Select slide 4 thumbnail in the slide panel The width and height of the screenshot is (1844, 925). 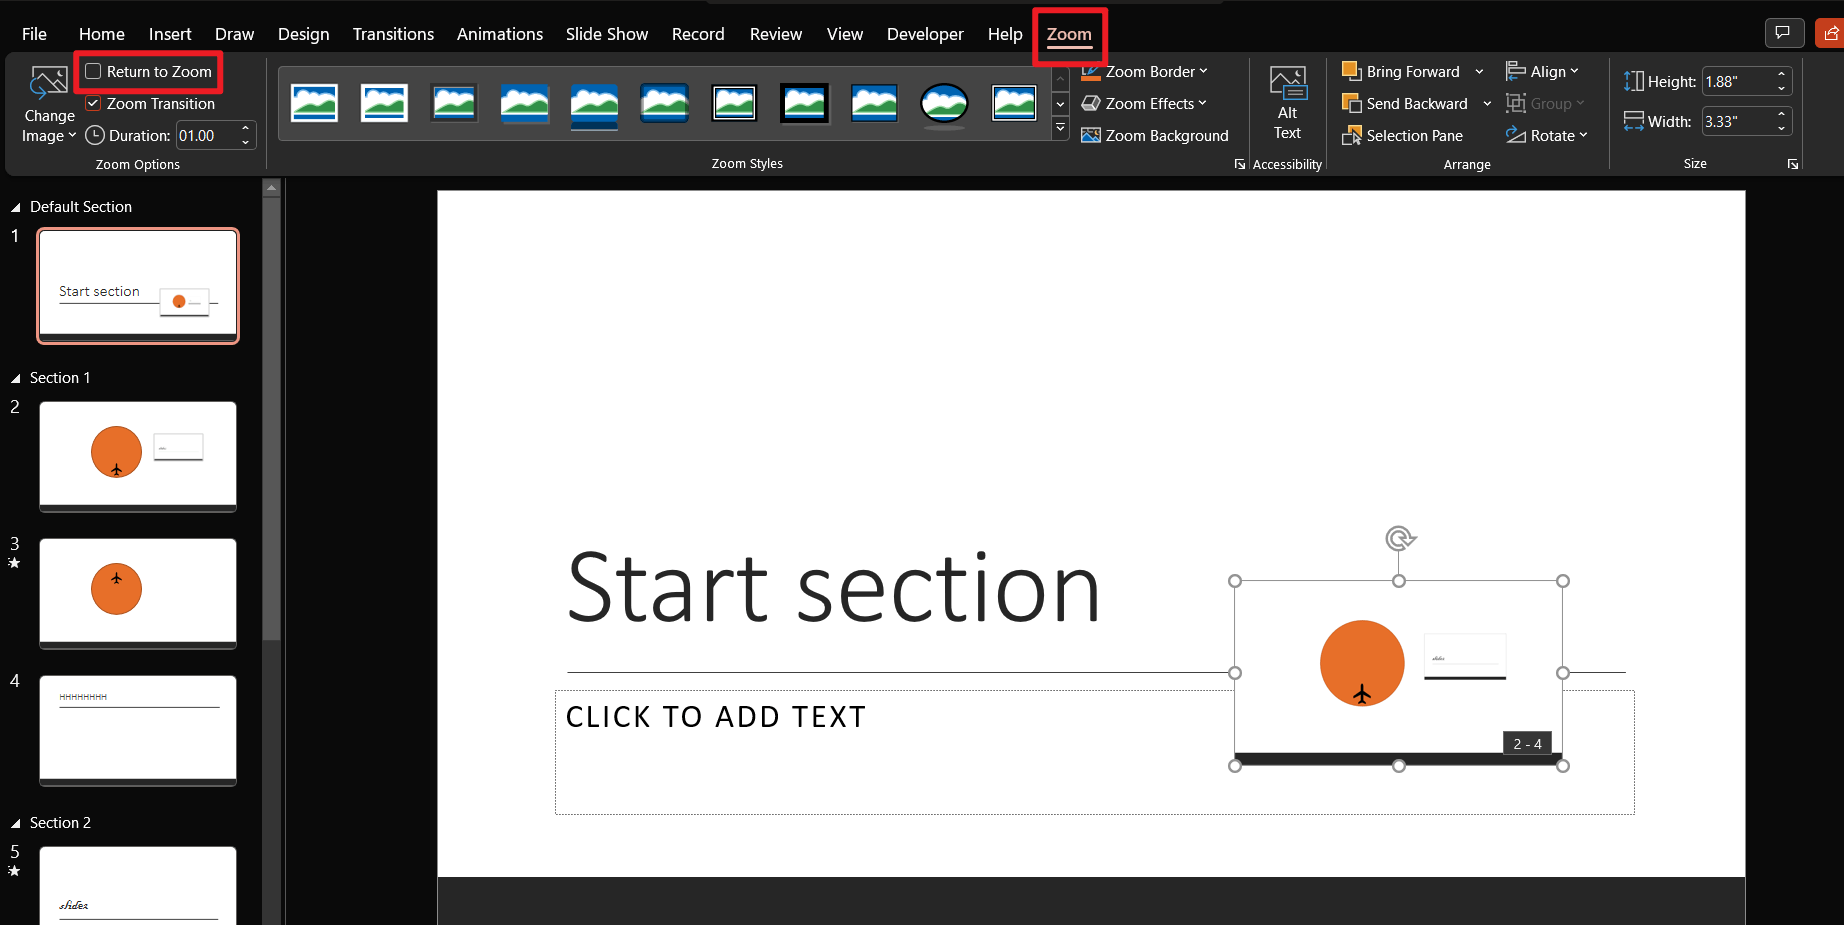pyautogui.click(x=137, y=731)
